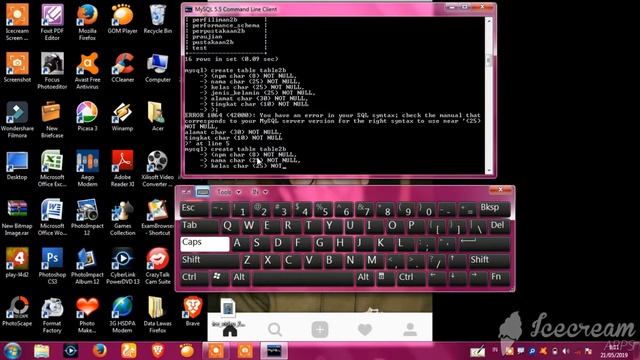Open GOM Player desktop icon

[122, 20]
